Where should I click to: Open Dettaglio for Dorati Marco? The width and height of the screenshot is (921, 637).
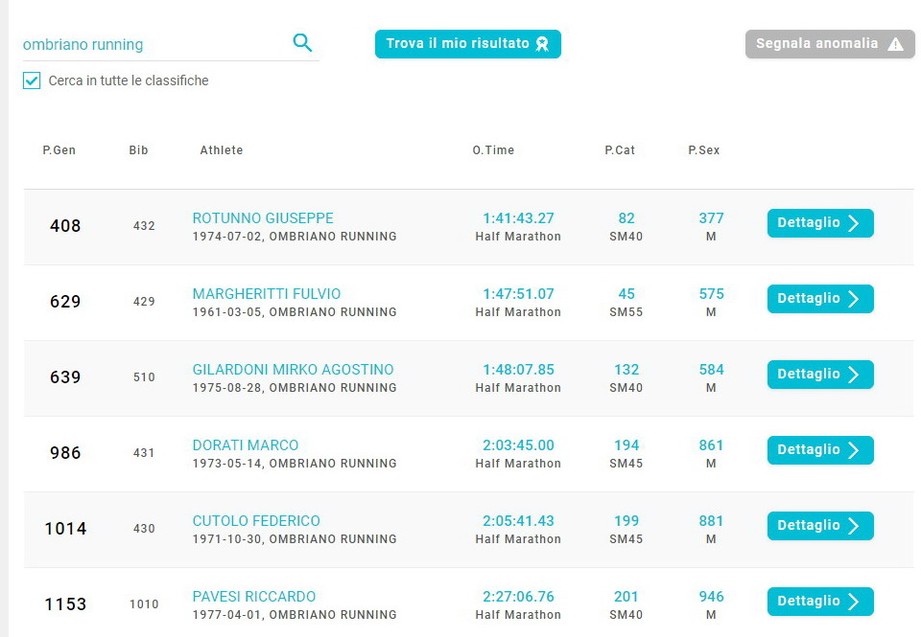click(x=820, y=450)
